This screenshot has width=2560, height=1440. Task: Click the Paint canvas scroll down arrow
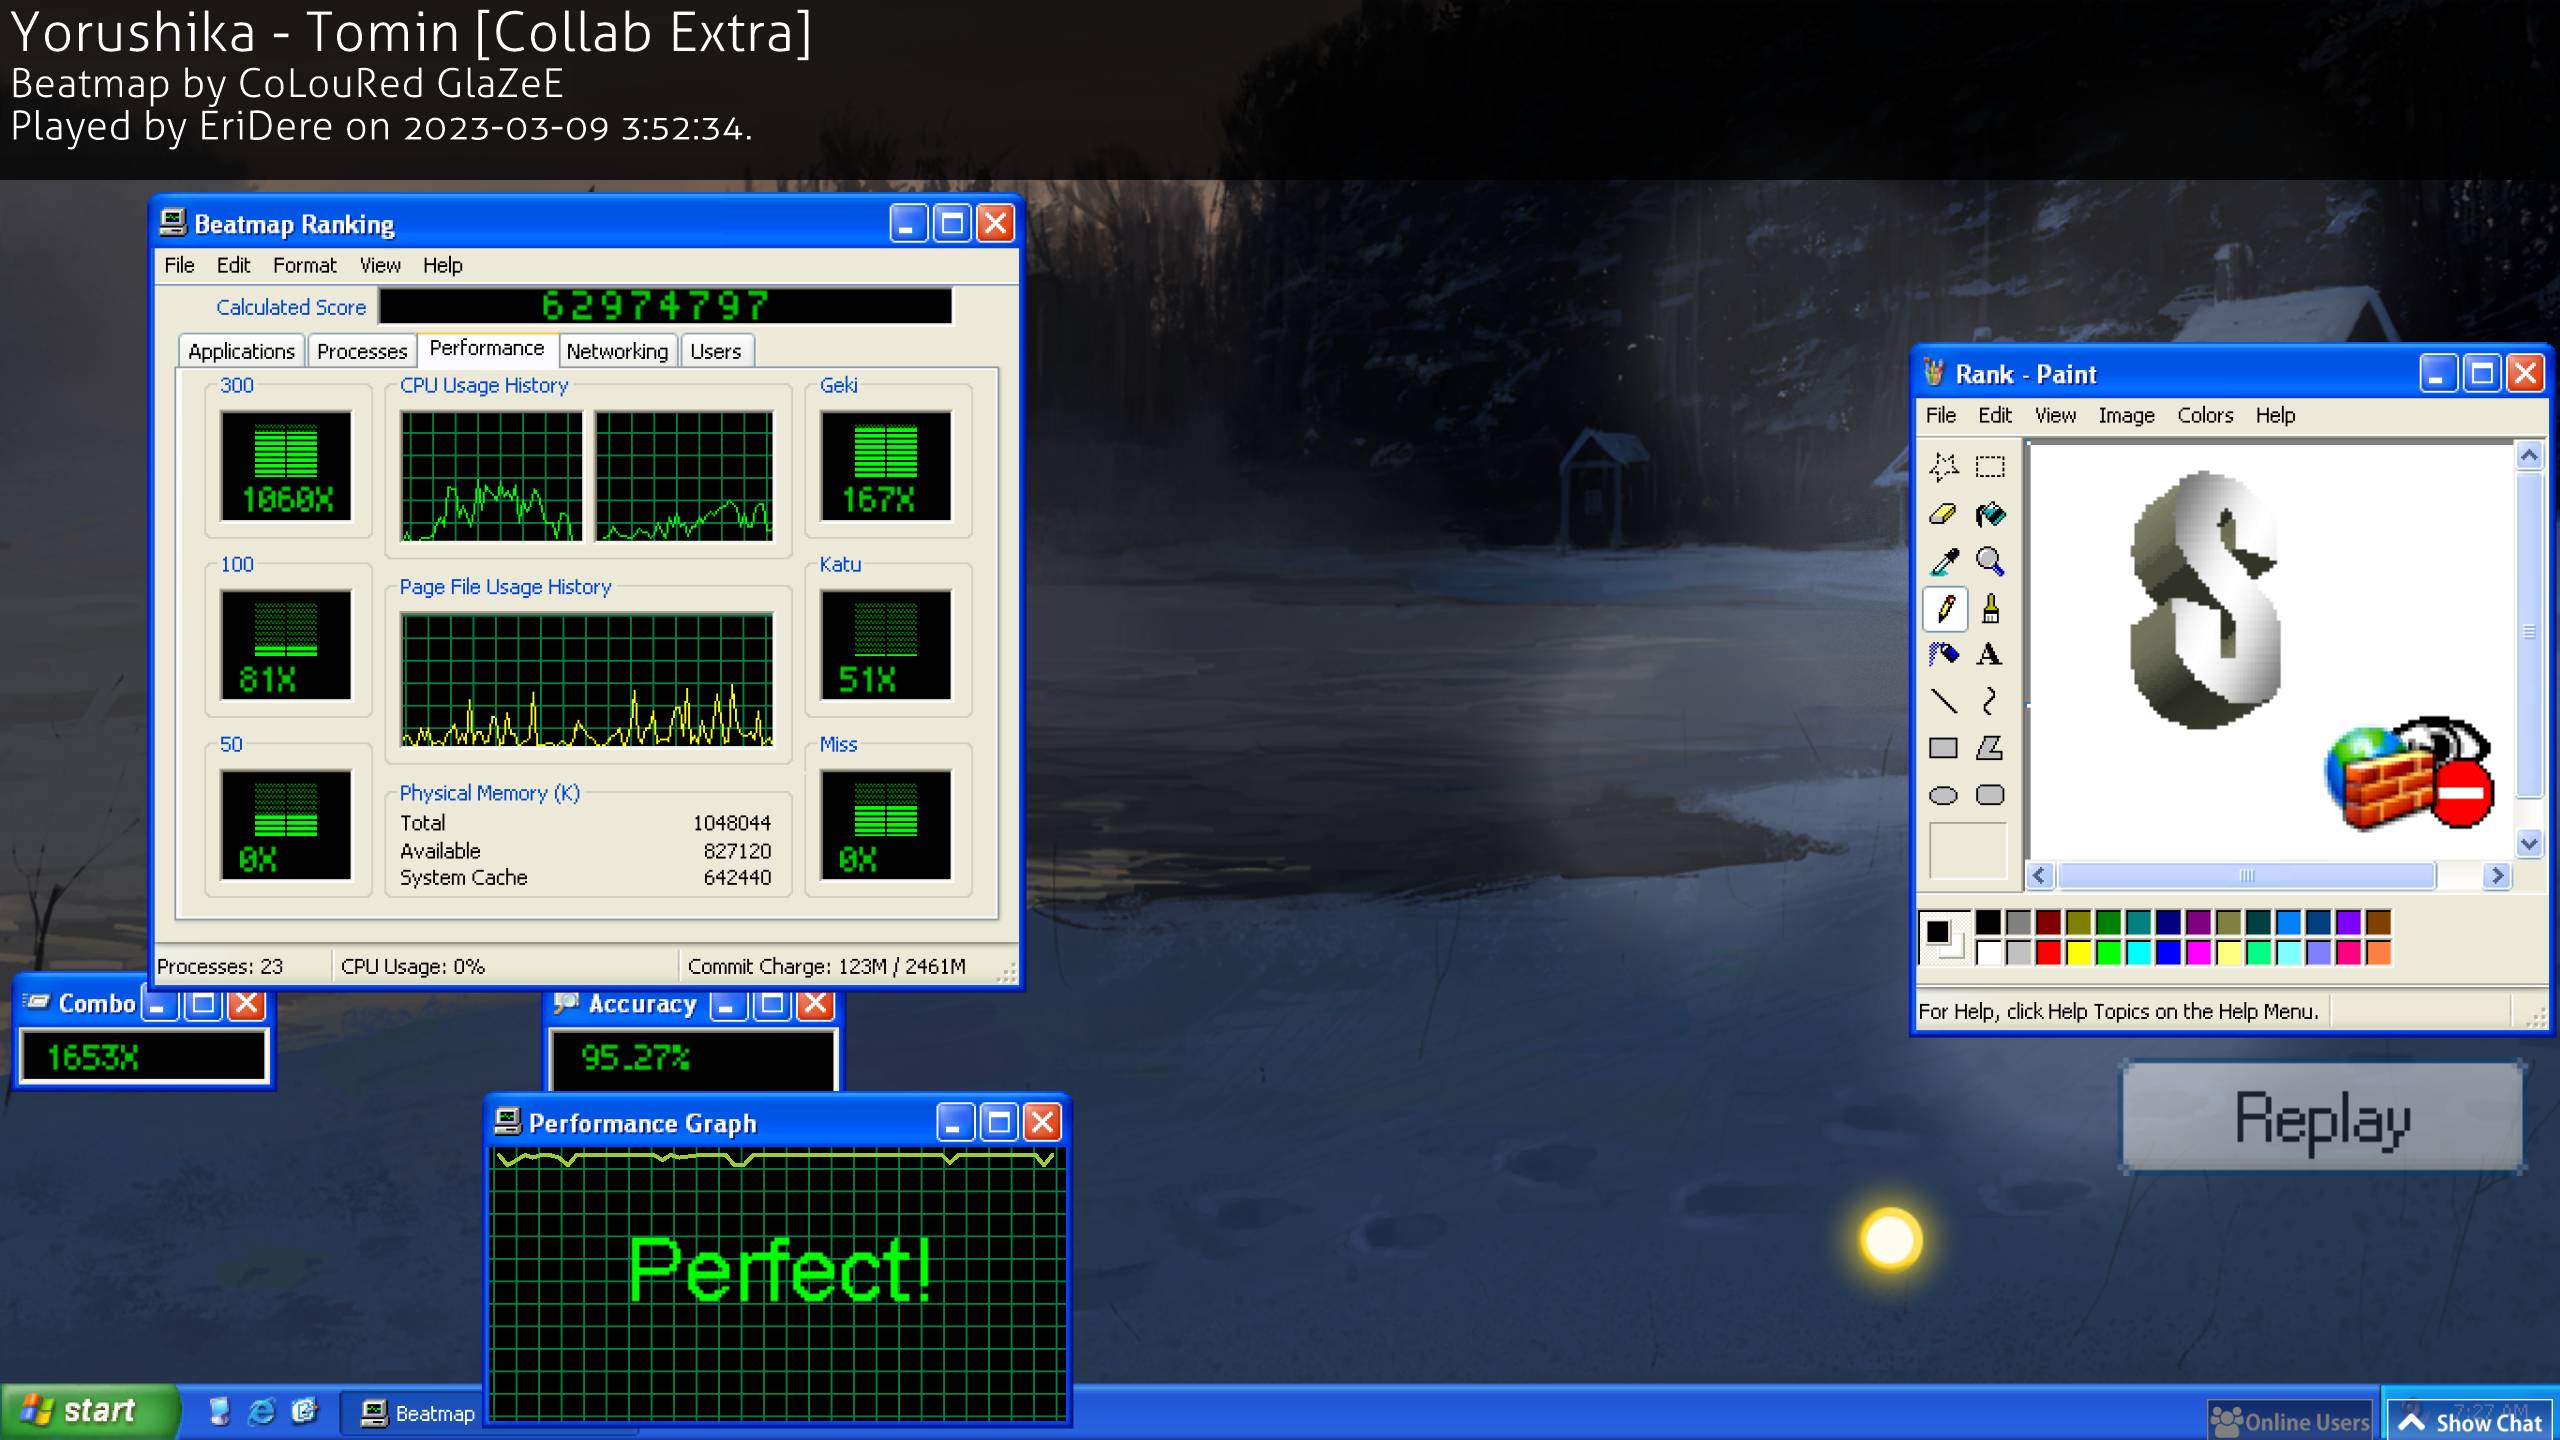pyautogui.click(x=2529, y=843)
